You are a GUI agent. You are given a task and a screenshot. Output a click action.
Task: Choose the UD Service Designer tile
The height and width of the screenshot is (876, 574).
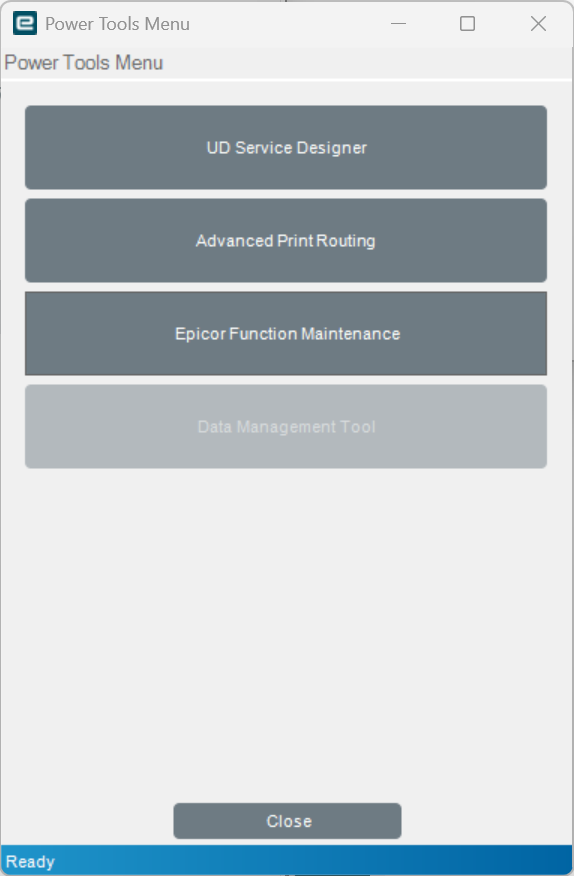click(x=286, y=147)
